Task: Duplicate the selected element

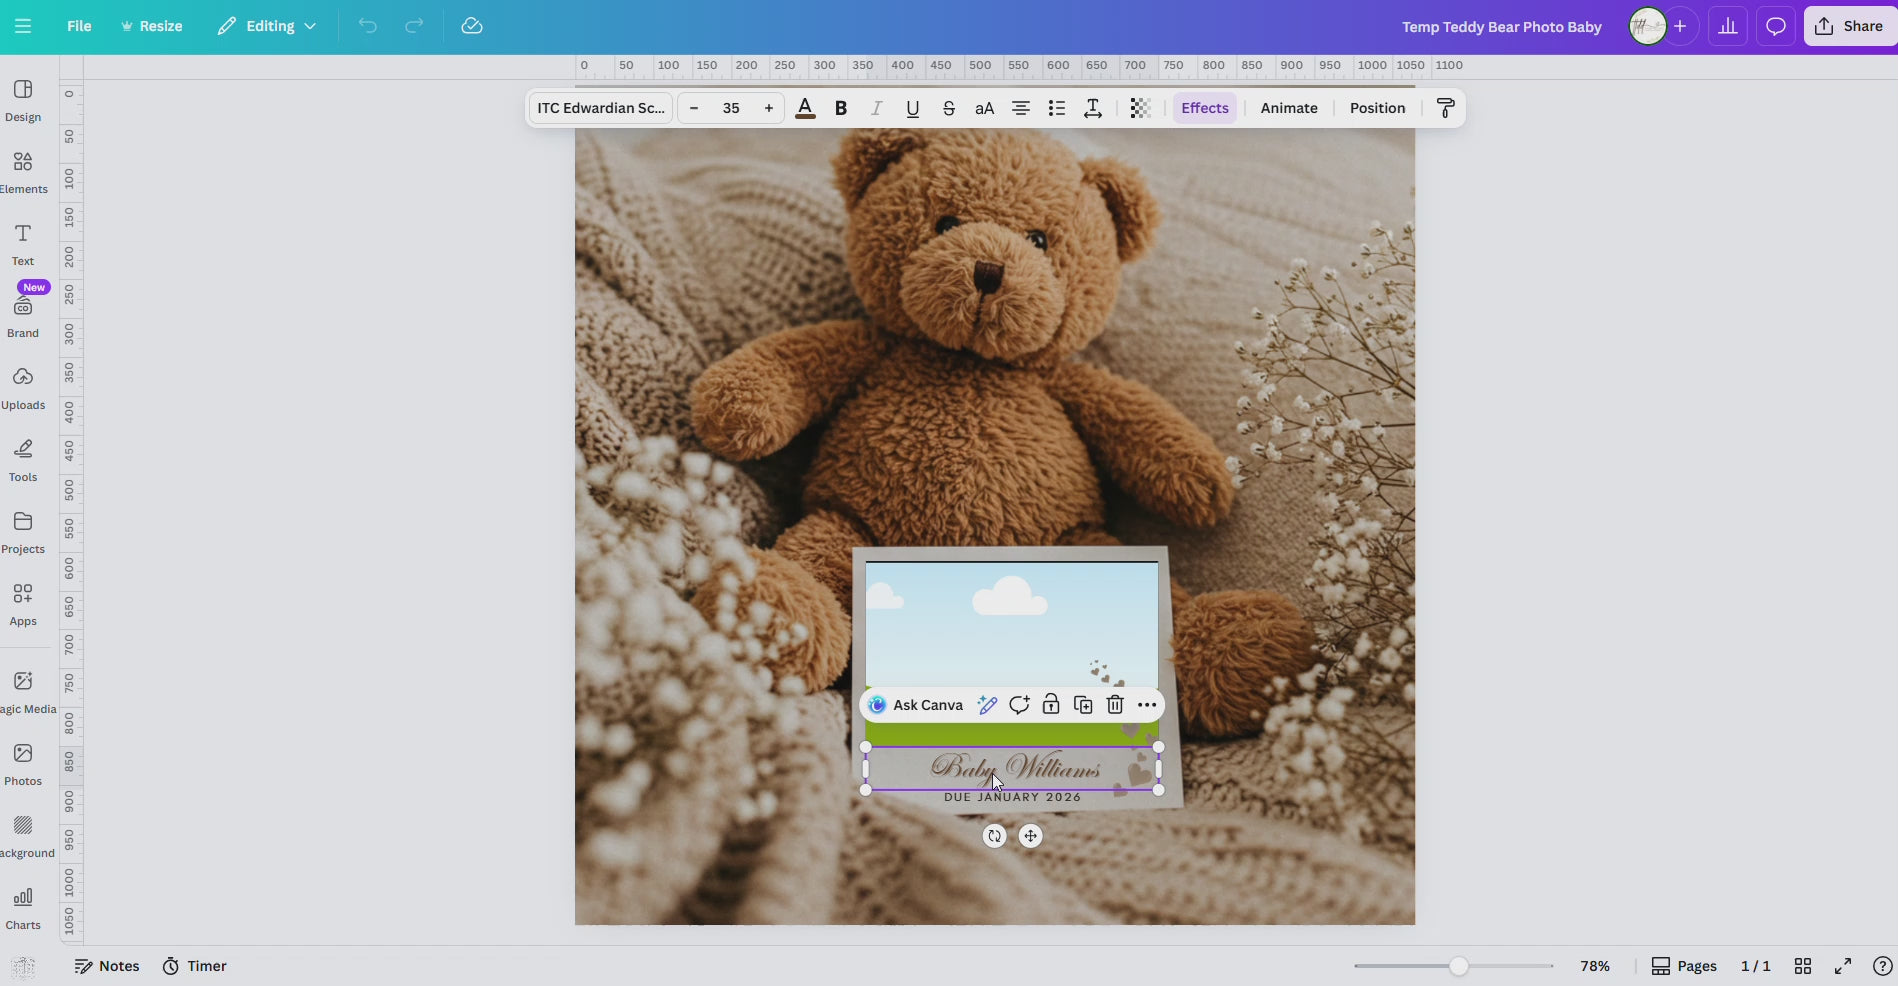Action: click(1082, 705)
